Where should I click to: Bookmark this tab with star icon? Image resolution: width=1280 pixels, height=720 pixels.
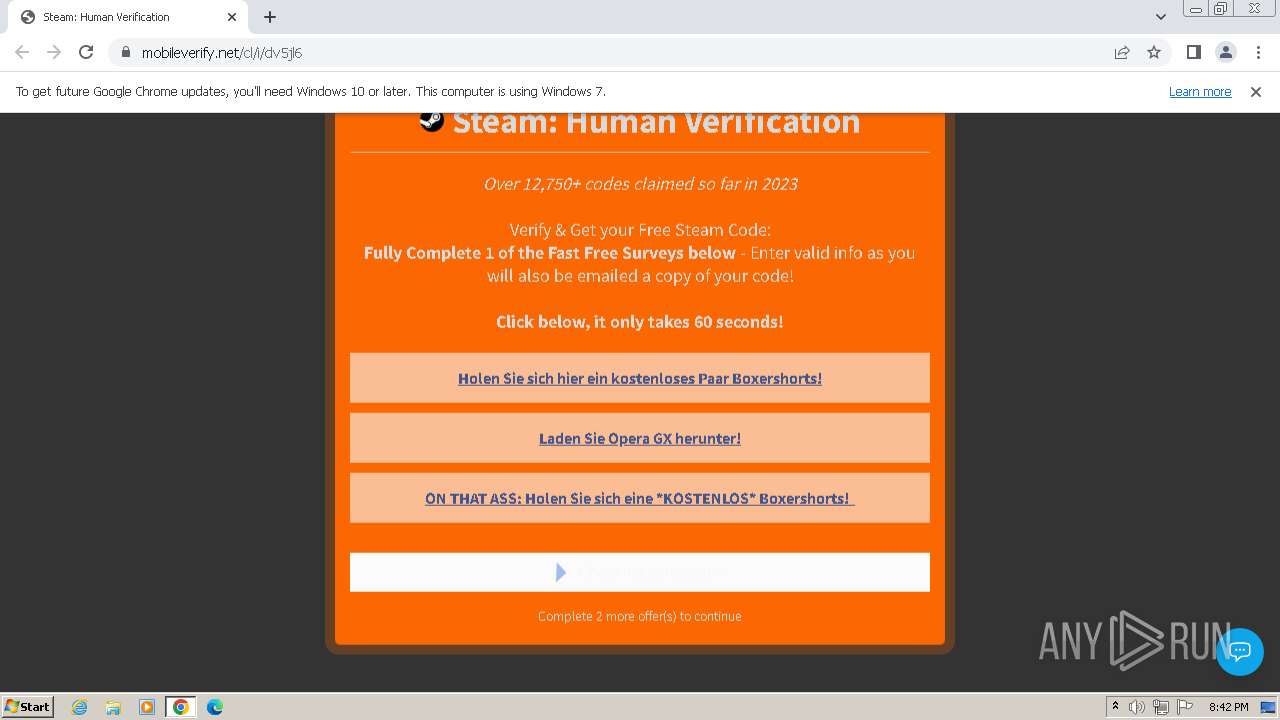[x=1154, y=52]
